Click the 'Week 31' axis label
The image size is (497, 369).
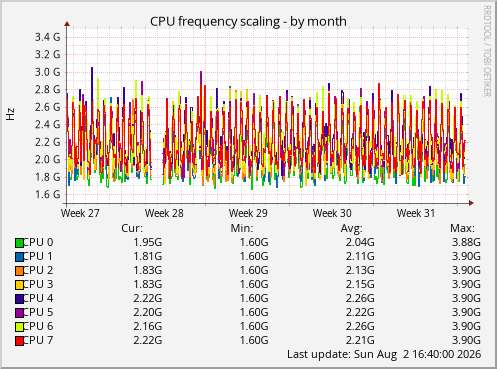pyautogui.click(x=416, y=213)
